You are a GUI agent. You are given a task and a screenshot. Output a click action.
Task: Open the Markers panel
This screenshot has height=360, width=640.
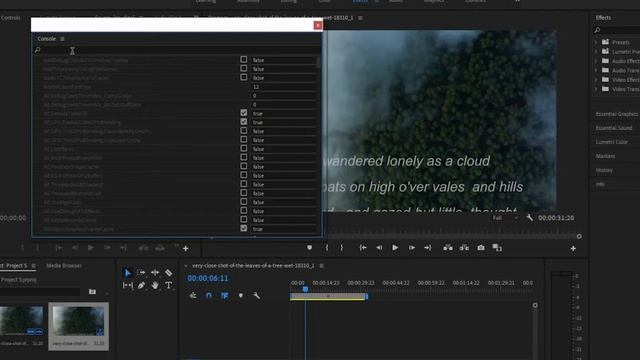pos(605,156)
